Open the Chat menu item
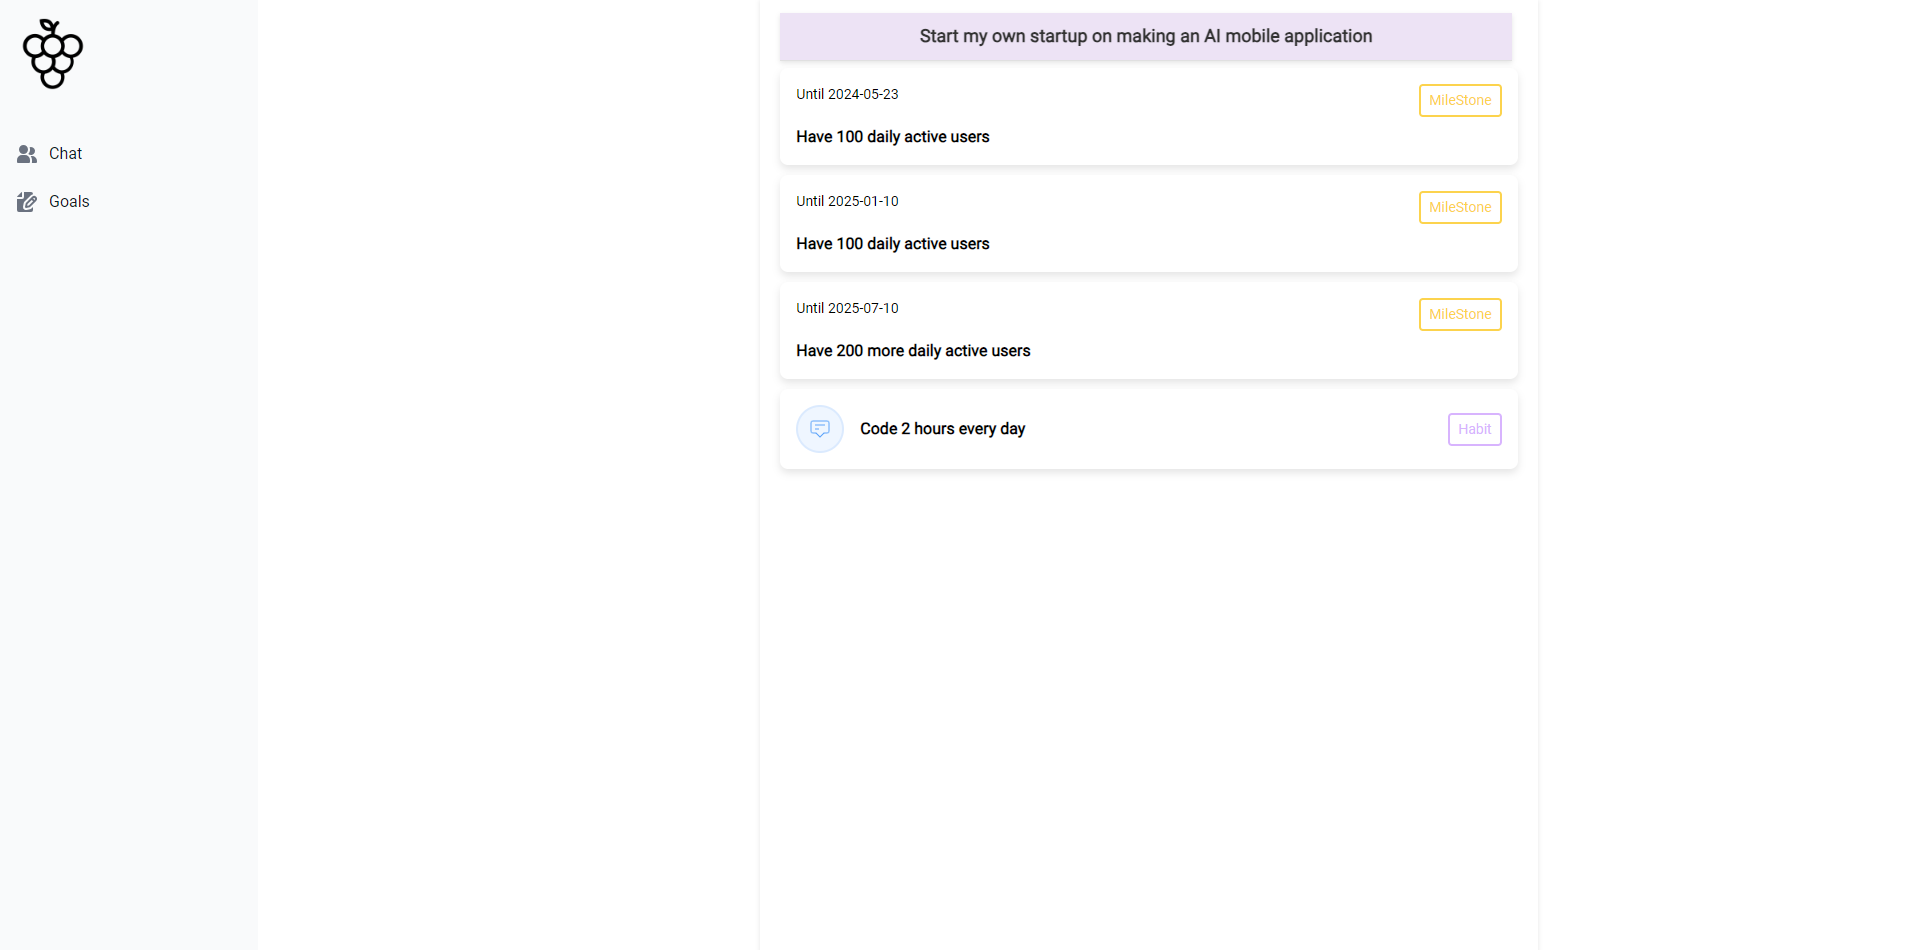 click(128, 154)
